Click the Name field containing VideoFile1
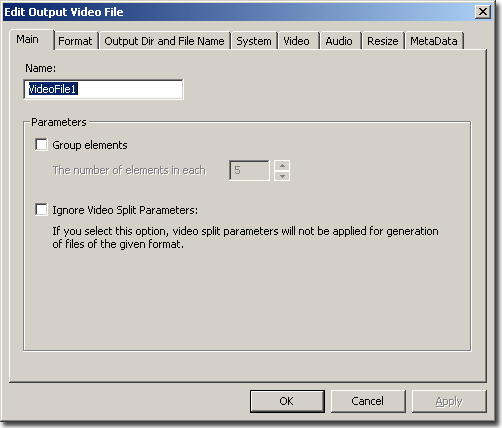This screenshot has height=428, width=502. click(103, 89)
